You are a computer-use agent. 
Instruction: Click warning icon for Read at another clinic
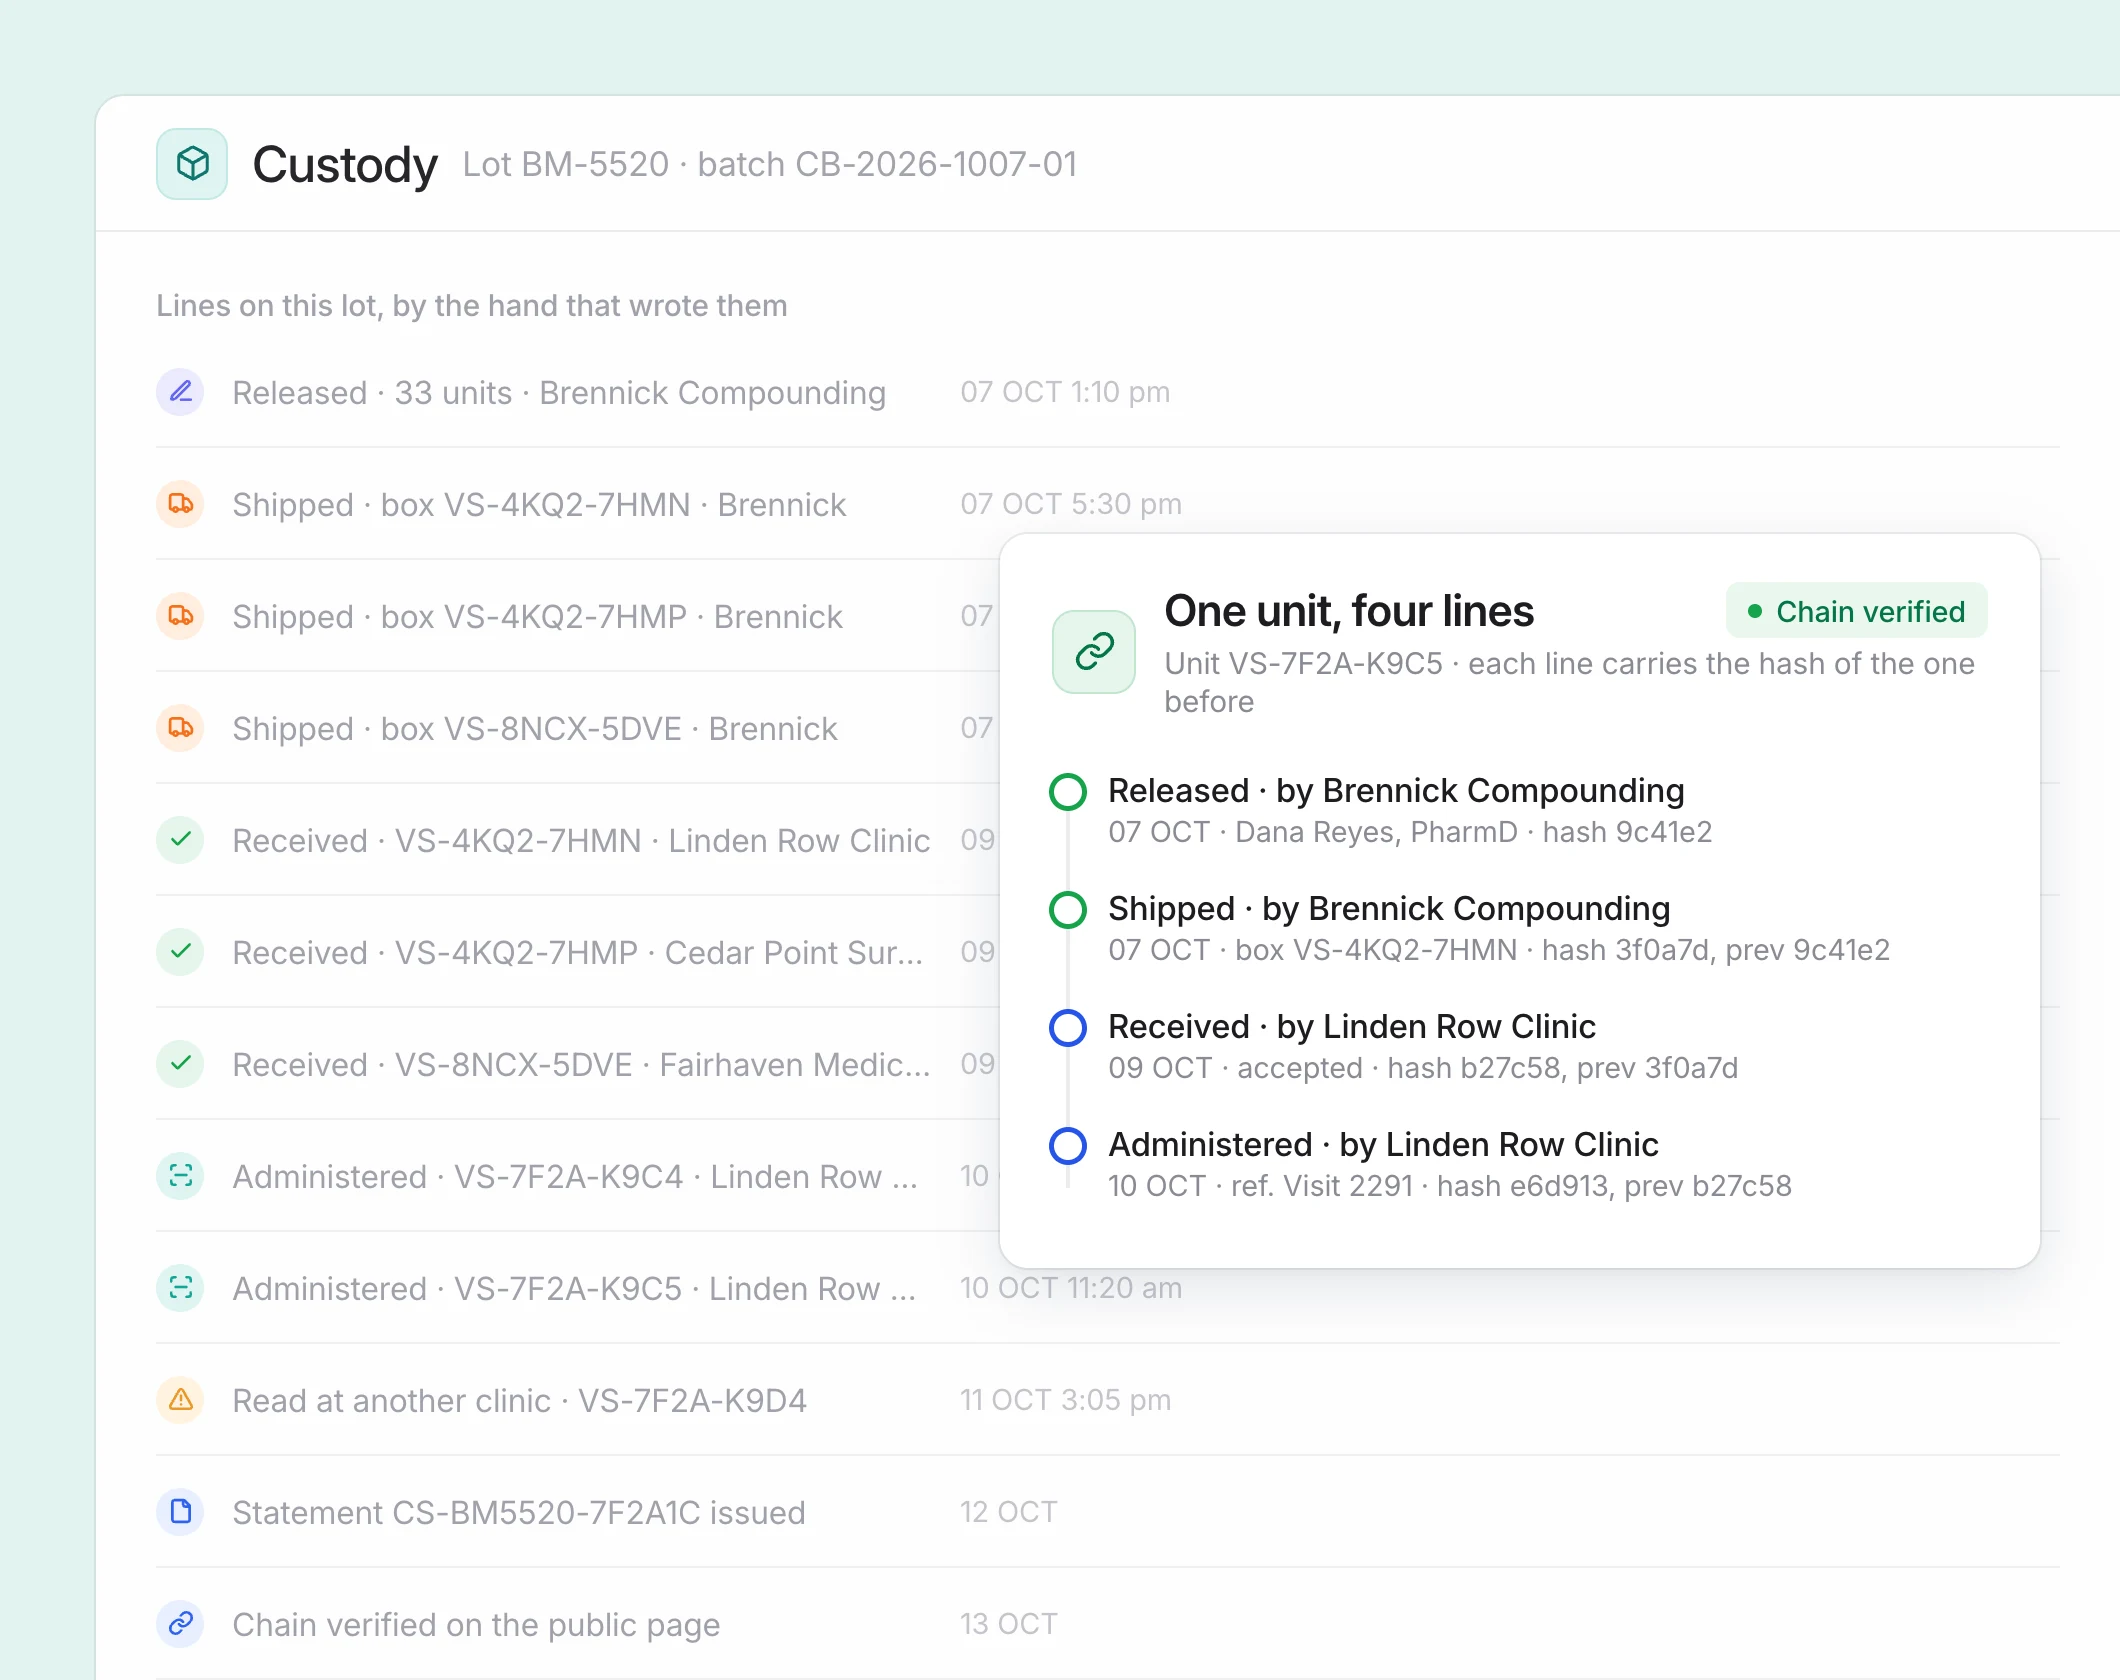pyautogui.click(x=181, y=1400)
